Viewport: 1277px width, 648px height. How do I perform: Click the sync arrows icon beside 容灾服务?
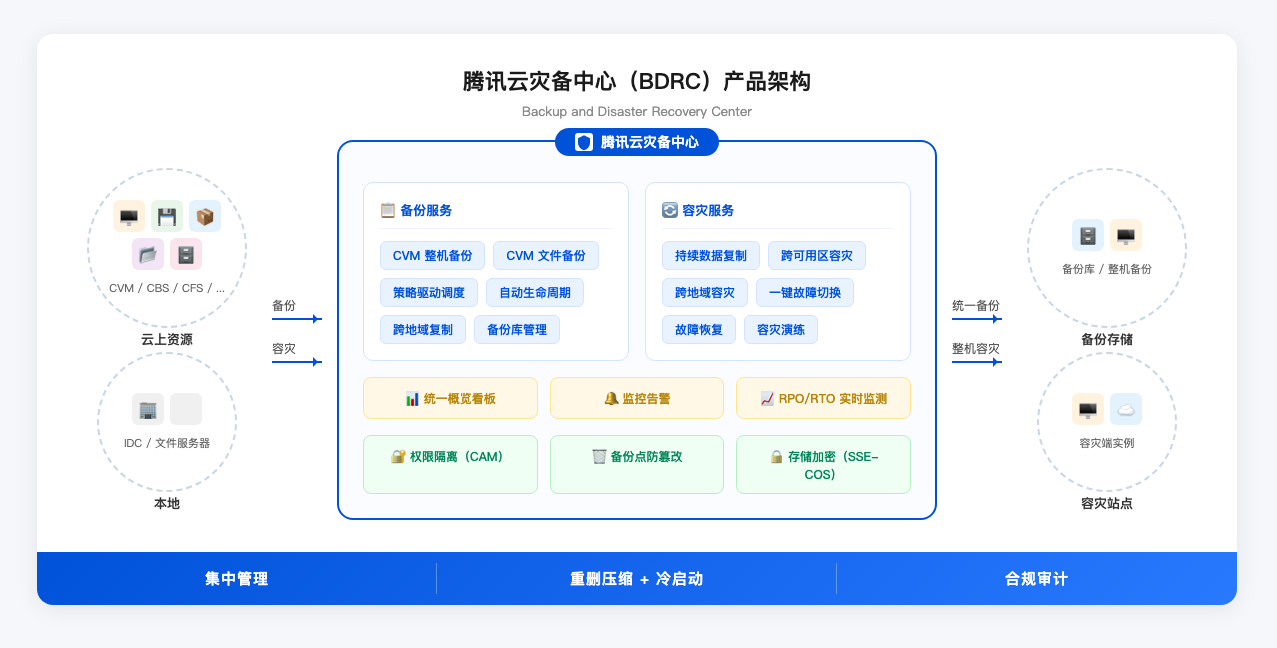pos(670,210)
